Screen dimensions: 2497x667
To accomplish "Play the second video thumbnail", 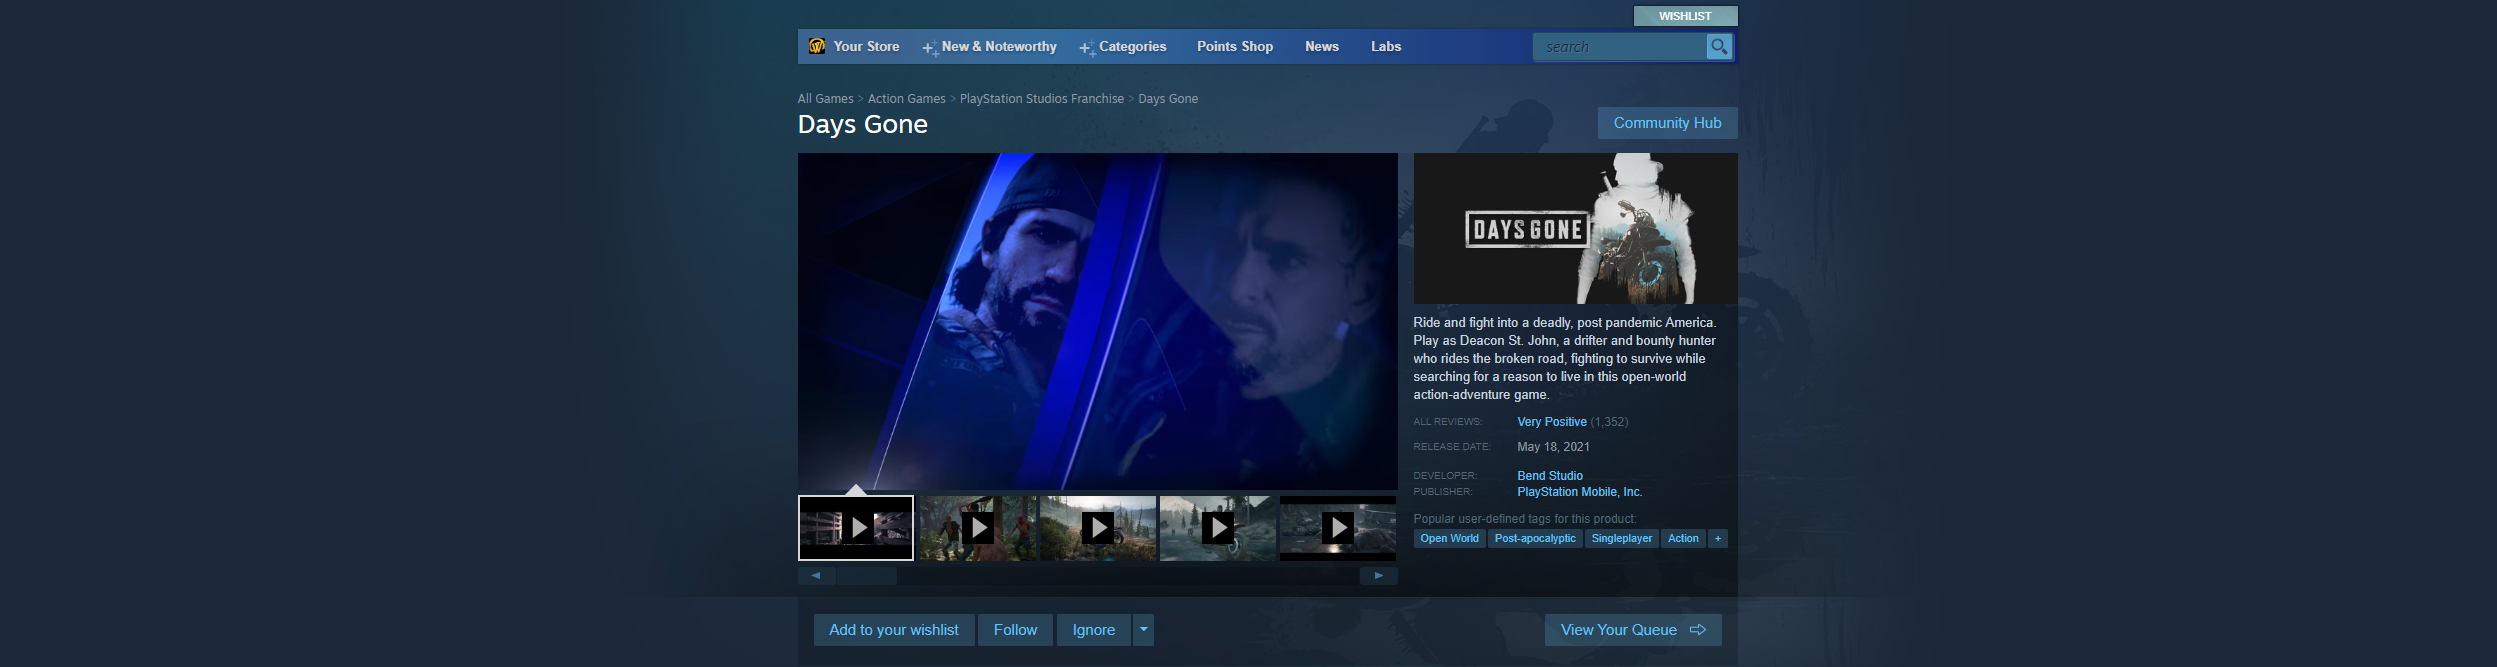I will 977,527.
